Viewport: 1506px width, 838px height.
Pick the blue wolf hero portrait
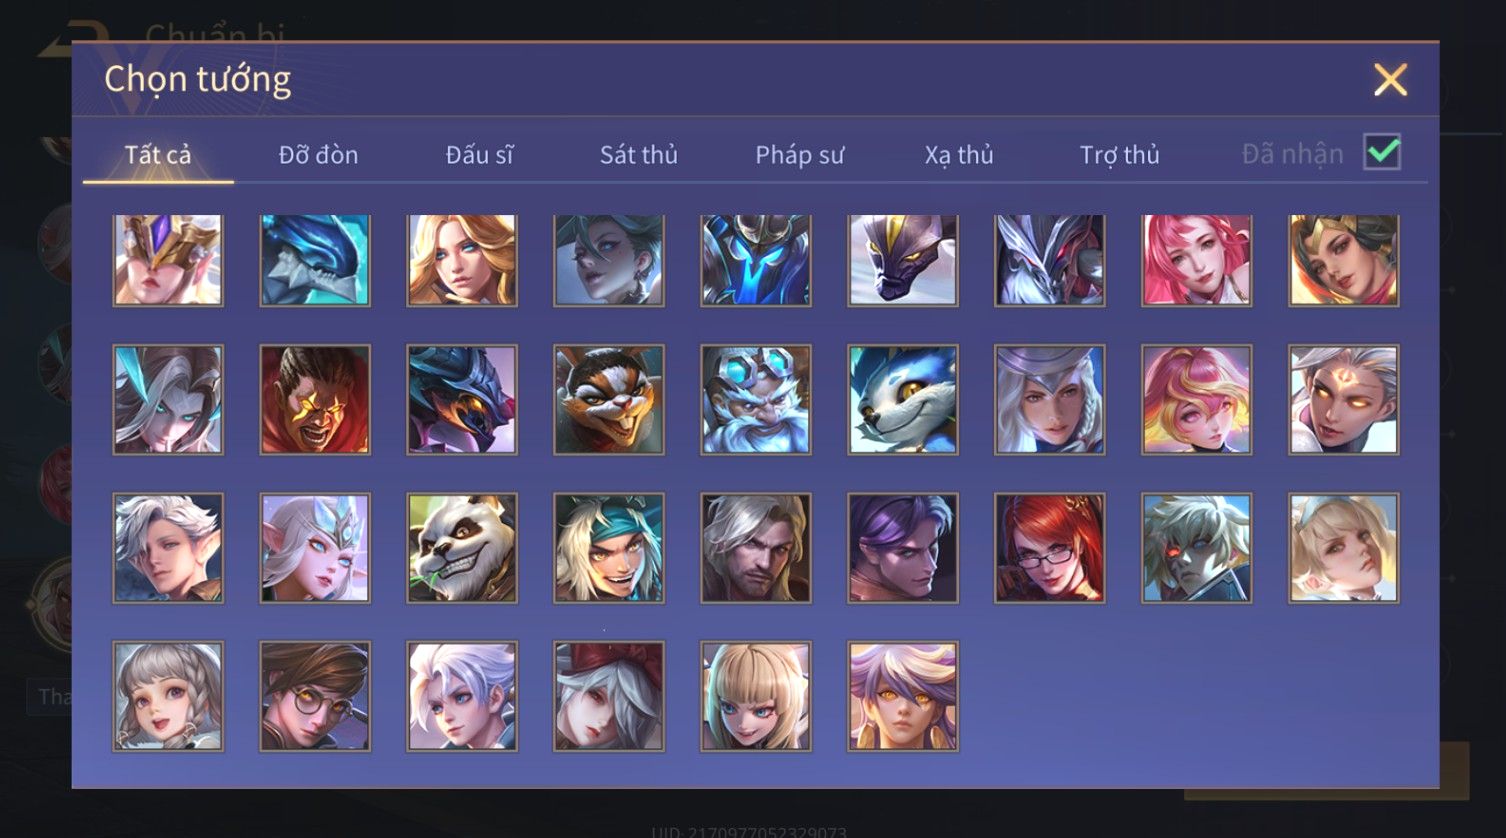[x=903, y=400]
